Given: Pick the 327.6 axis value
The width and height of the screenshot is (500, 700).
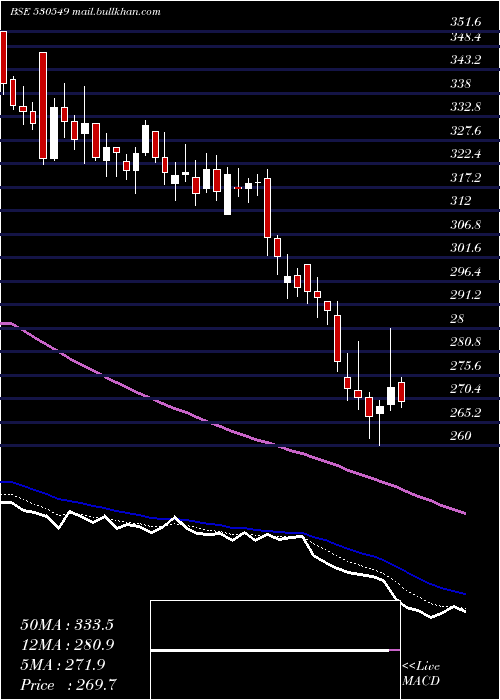Looking at the screenshot, I should click(x=465, y=131).
